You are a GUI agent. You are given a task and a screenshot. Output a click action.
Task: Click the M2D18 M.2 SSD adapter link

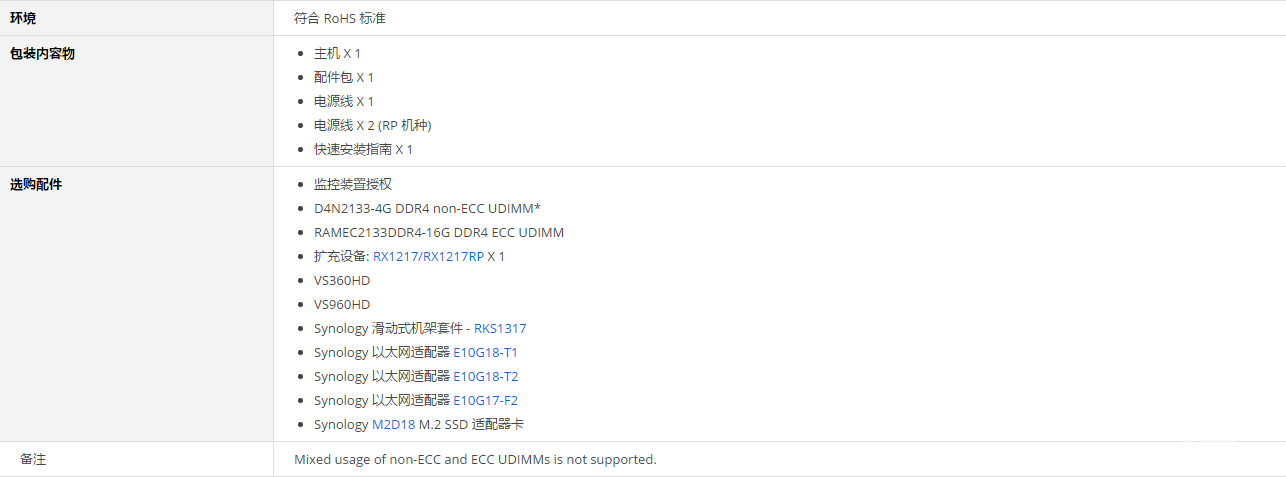(x=393, y=424)
